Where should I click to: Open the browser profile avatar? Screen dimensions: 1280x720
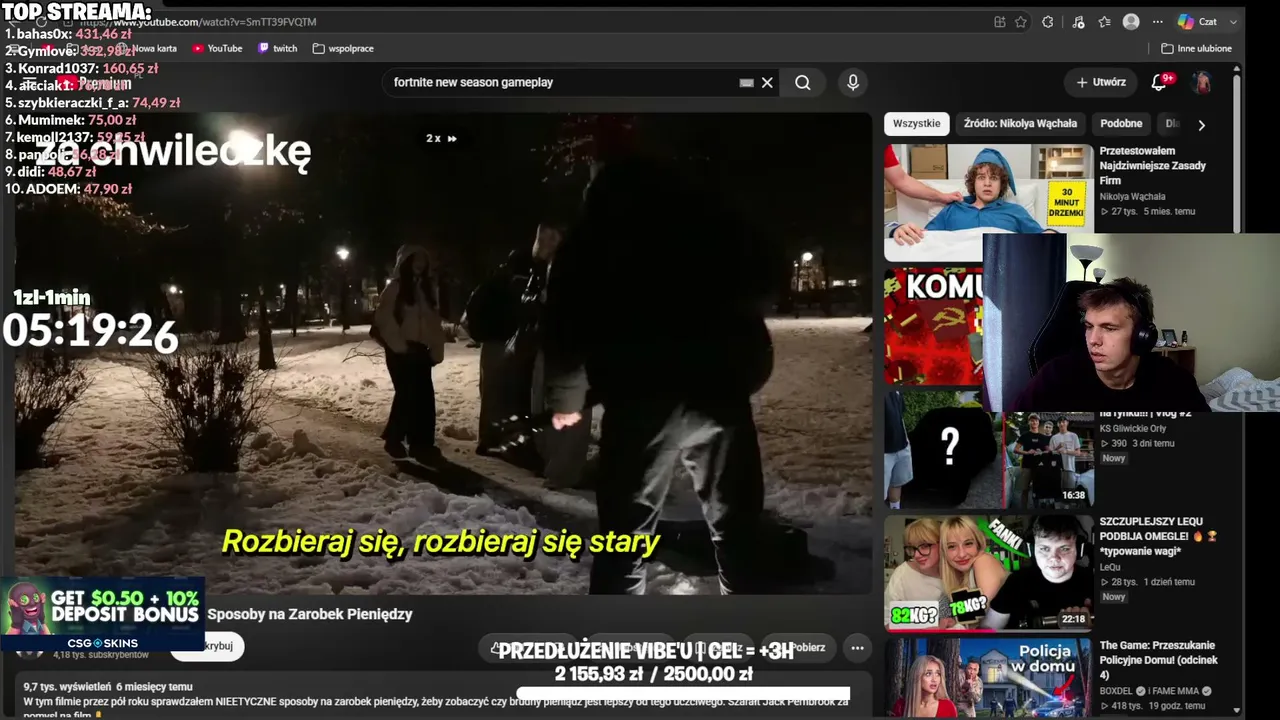click(x=1131, y=22)
